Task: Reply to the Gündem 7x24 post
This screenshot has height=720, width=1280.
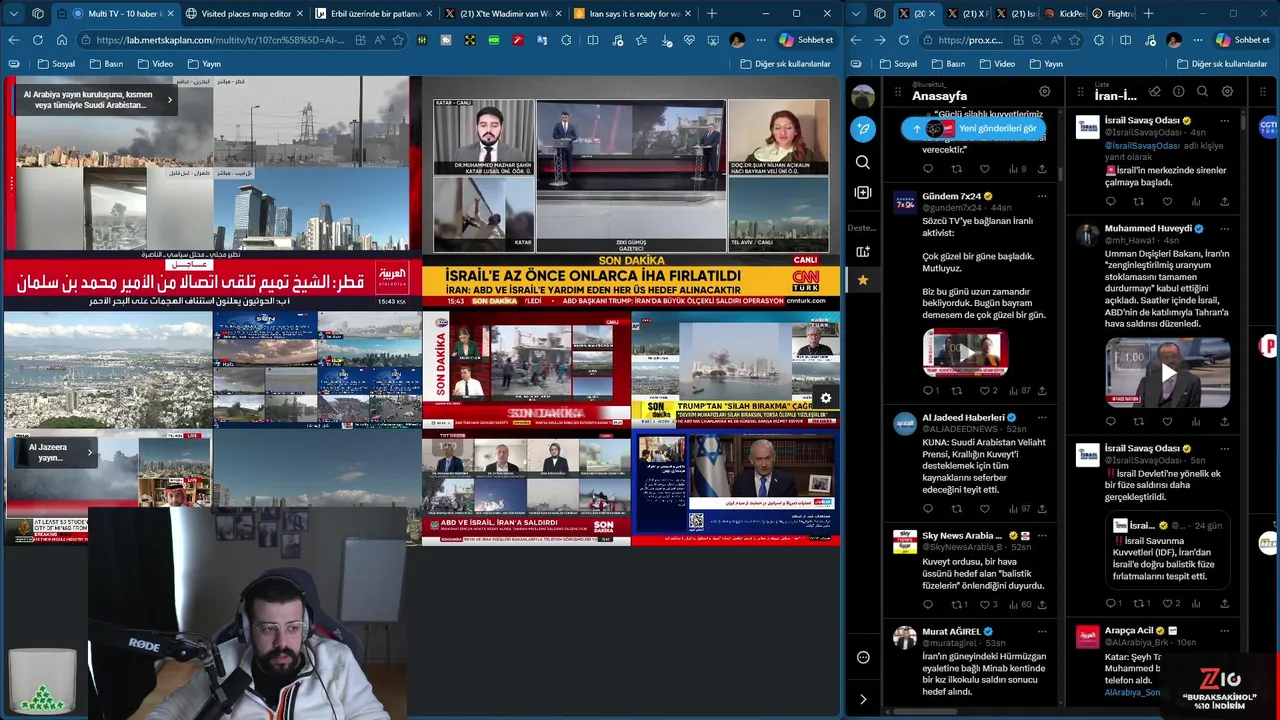Action: (927, 391)
